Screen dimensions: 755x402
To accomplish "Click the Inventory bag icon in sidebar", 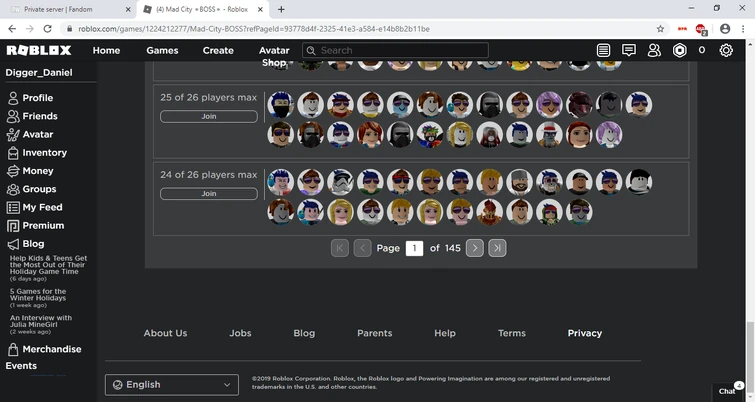I will (13, 153).
